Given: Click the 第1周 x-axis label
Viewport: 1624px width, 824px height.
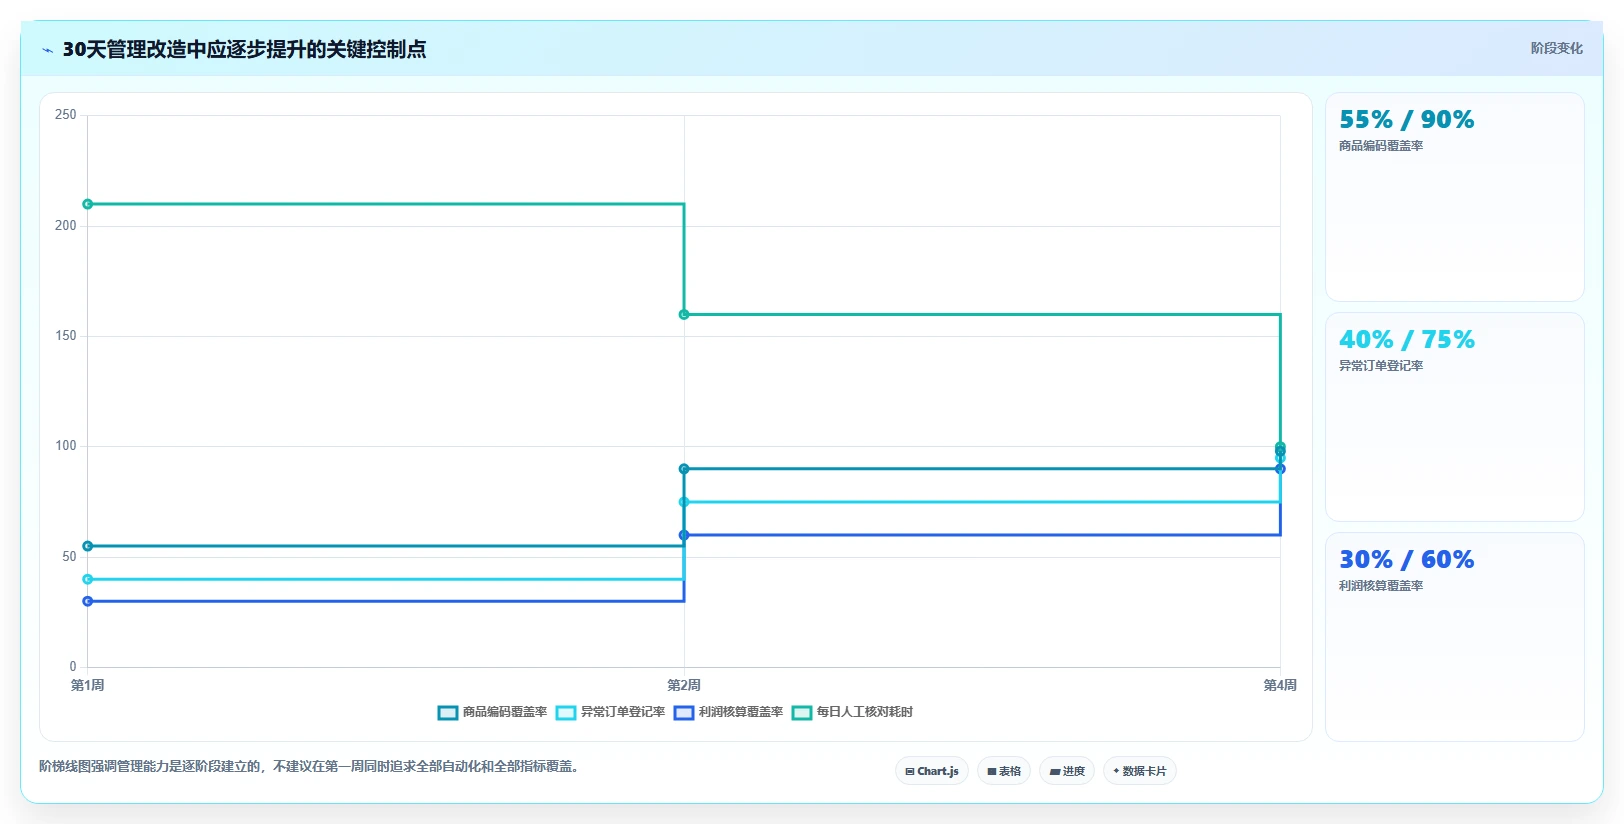Looking at the screenshot, I should pos(88,685).
